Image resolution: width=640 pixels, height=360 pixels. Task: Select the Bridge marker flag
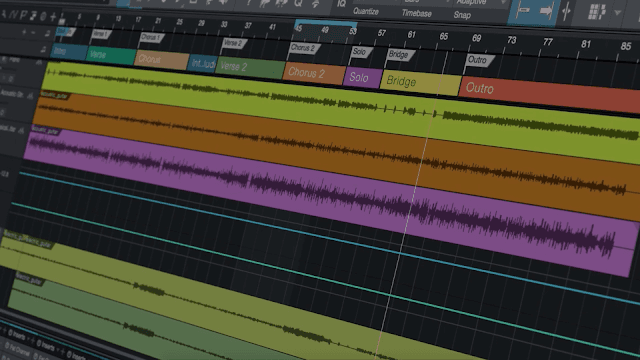click(x=399, y=55)
